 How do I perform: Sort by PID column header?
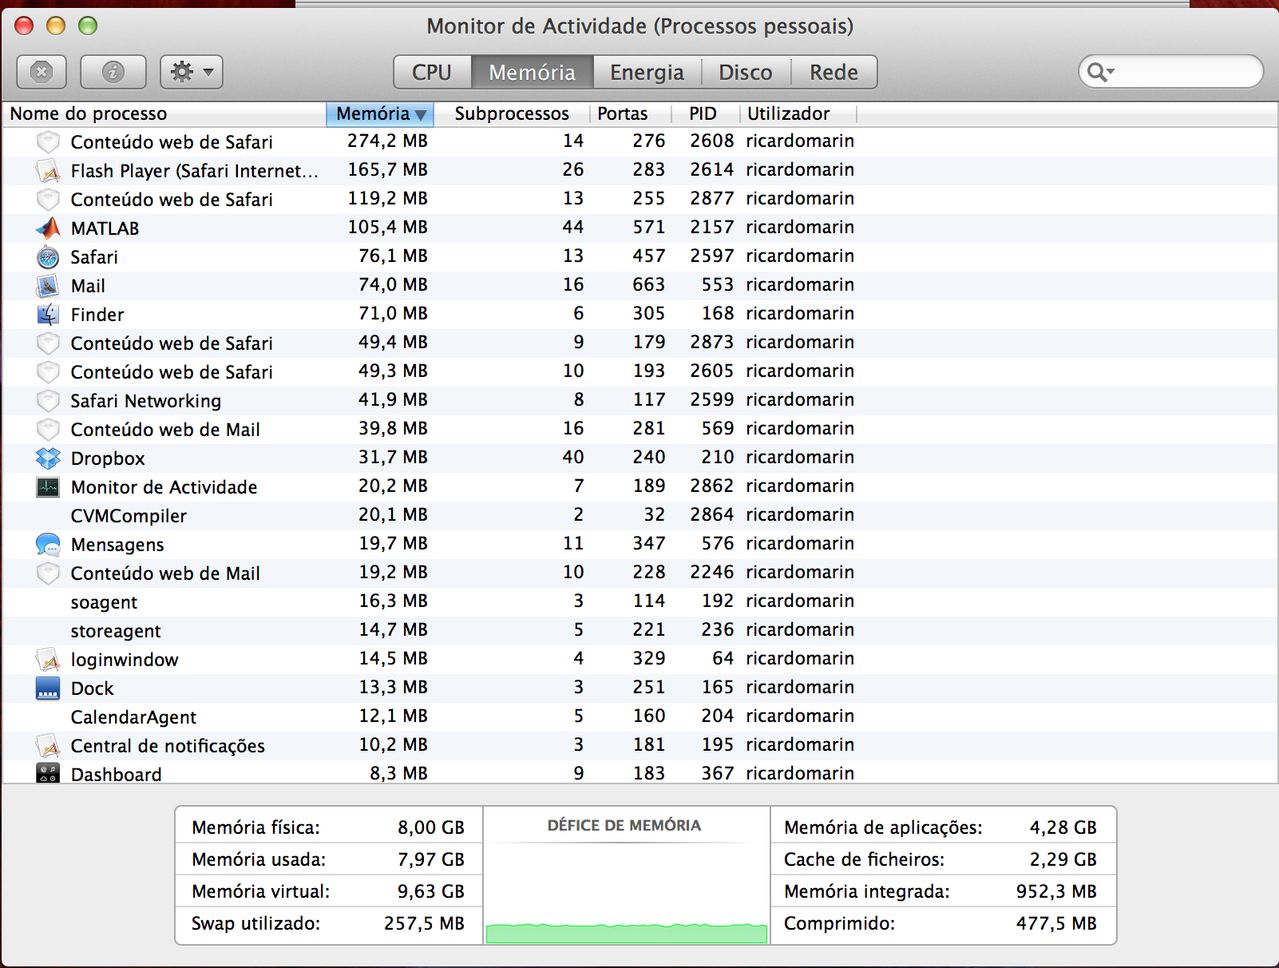[x=703, y=114]
